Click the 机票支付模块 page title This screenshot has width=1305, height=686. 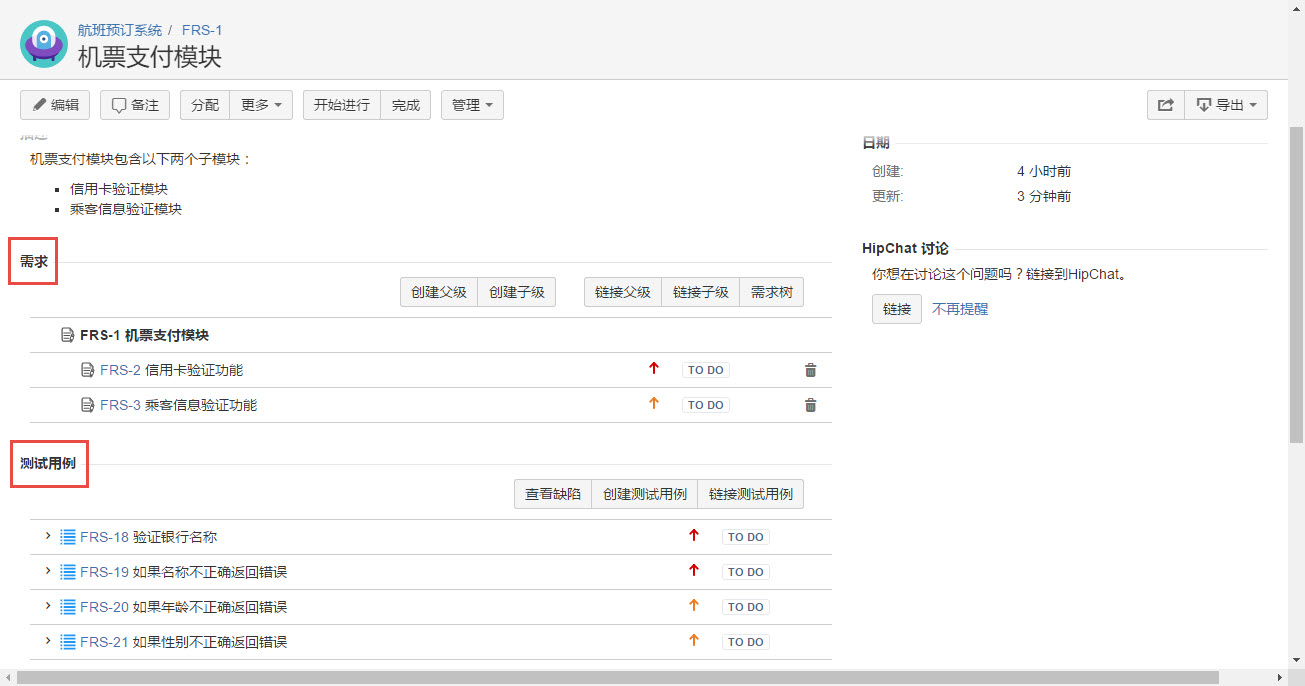click(150, 56)
